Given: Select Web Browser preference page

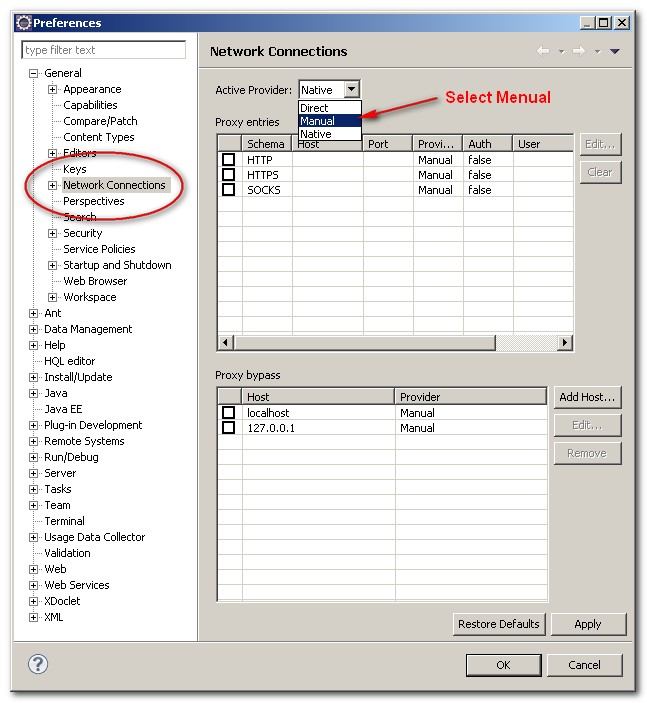Looking at the screenshot, I should tap(95, 281).
